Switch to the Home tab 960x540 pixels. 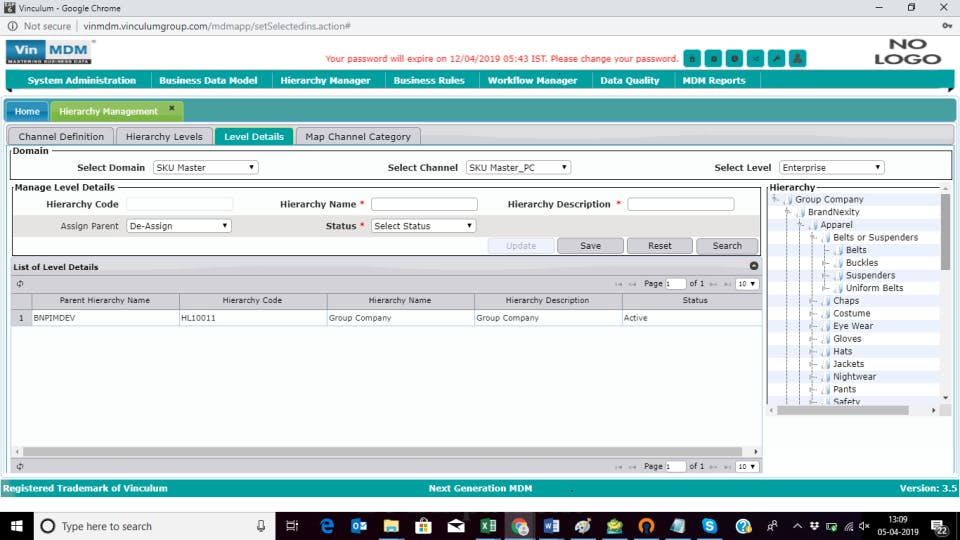(27, 111)
